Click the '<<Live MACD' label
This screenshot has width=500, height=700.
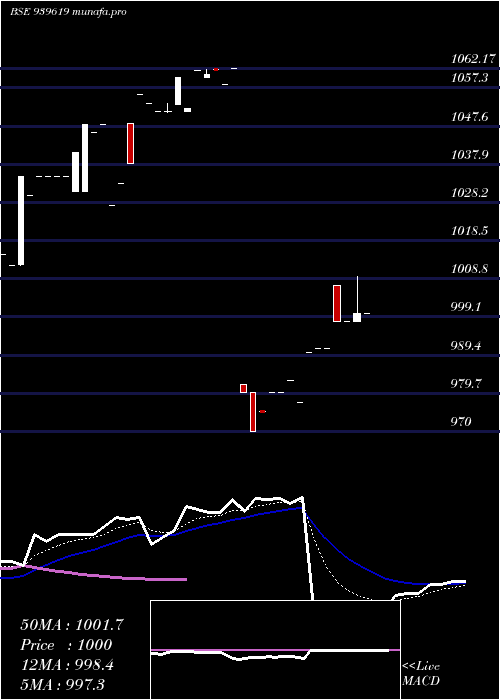(421, 673)
